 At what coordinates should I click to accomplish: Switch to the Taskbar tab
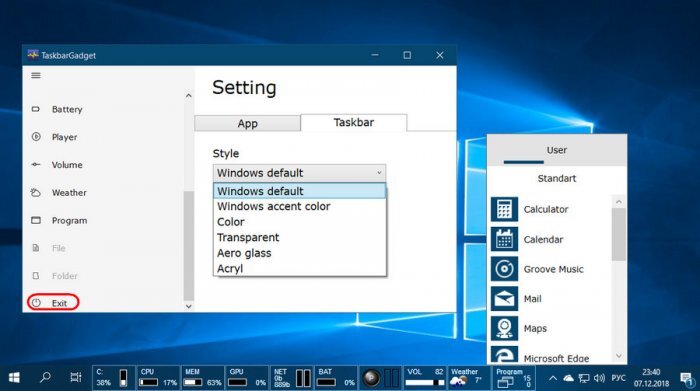(354, 122)
